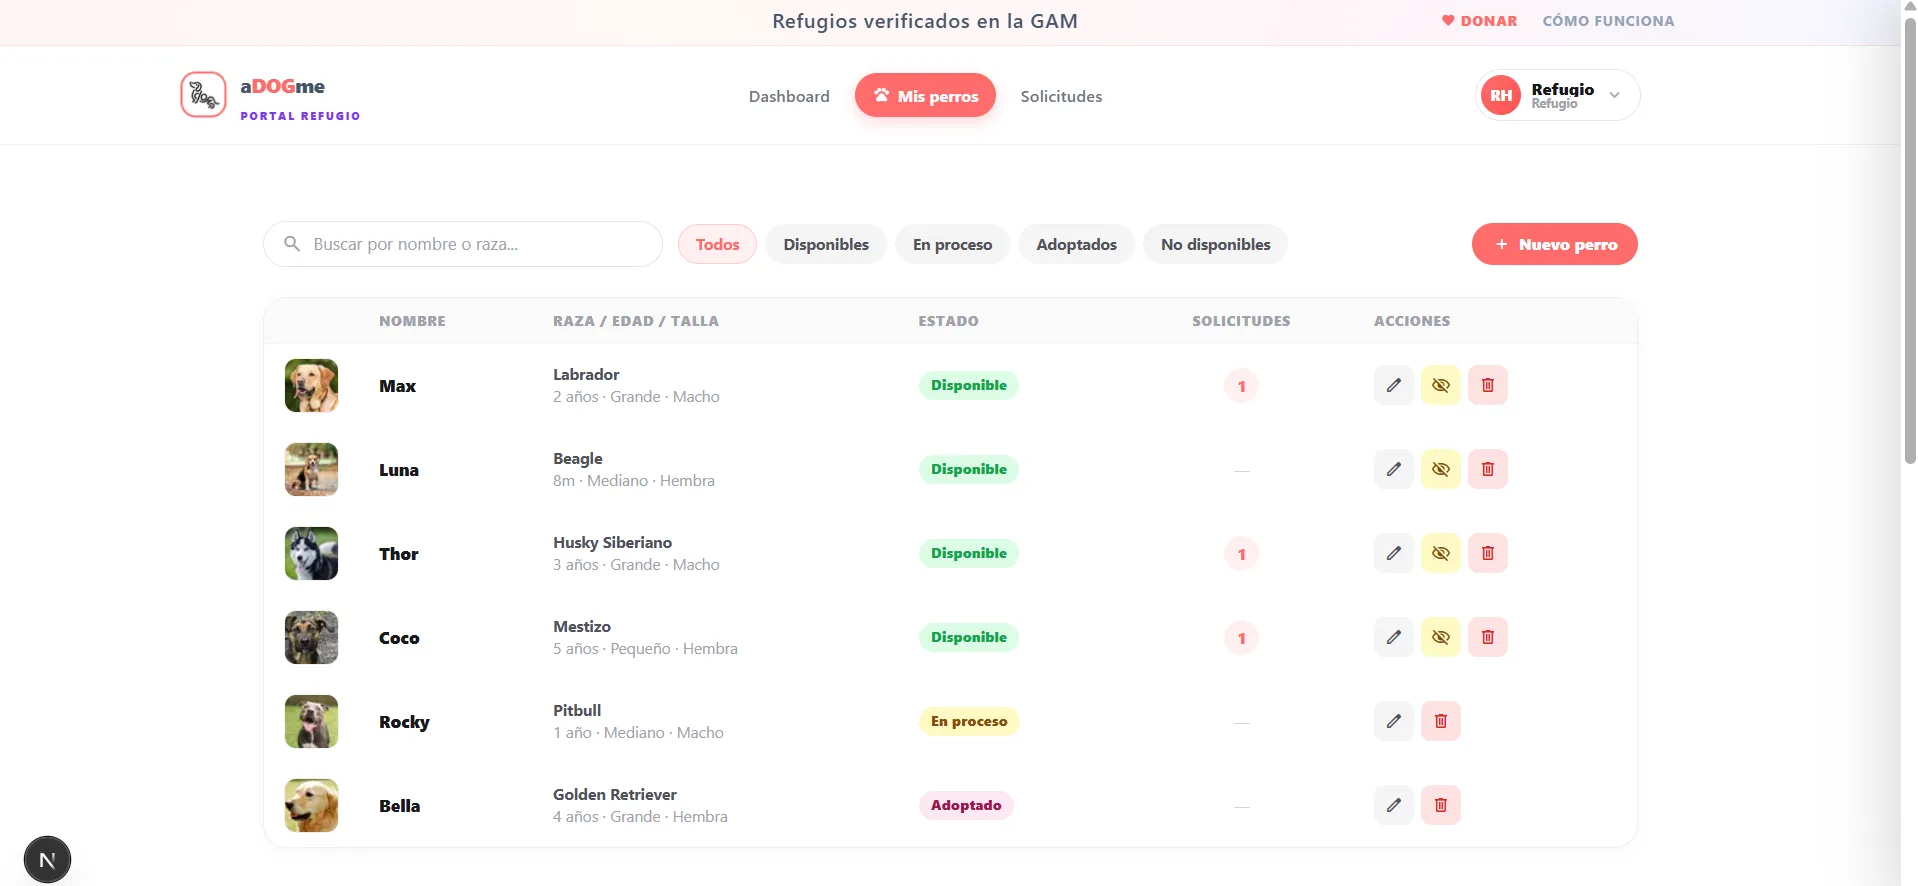1918x886 pixels.
Task: Open the Solicitudes tab
Action: coord(1061,96)
